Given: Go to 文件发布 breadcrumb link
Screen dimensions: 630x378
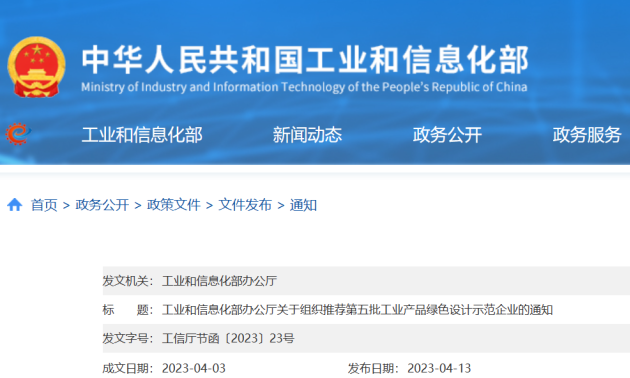Looking at the screenshot, I should pos(245,205).
